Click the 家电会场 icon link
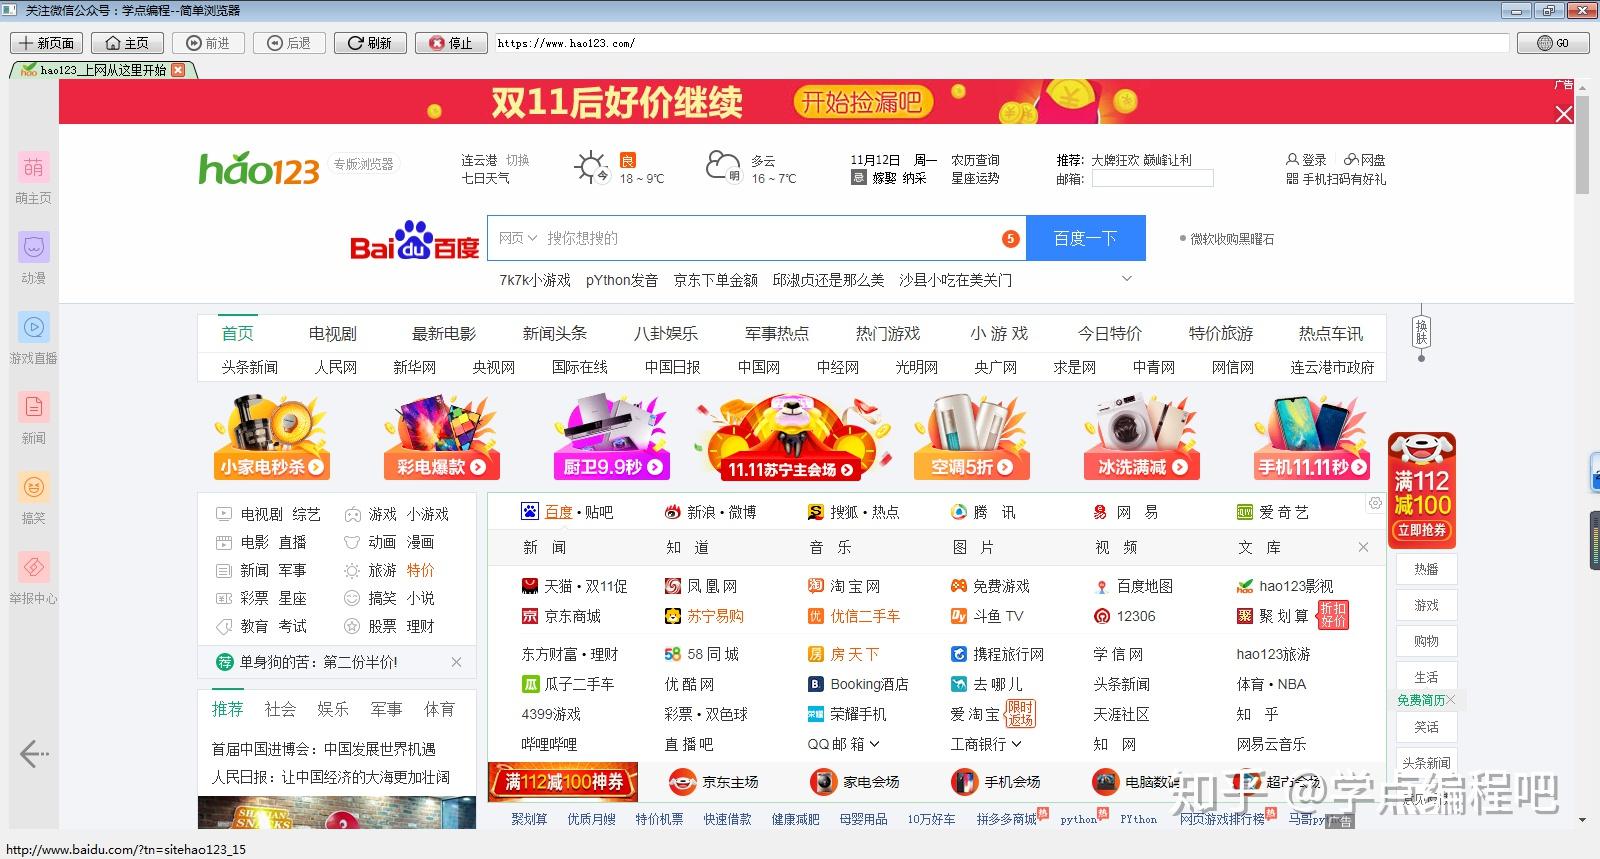This screenshot has width=1600, height=859. coord(855,782)
